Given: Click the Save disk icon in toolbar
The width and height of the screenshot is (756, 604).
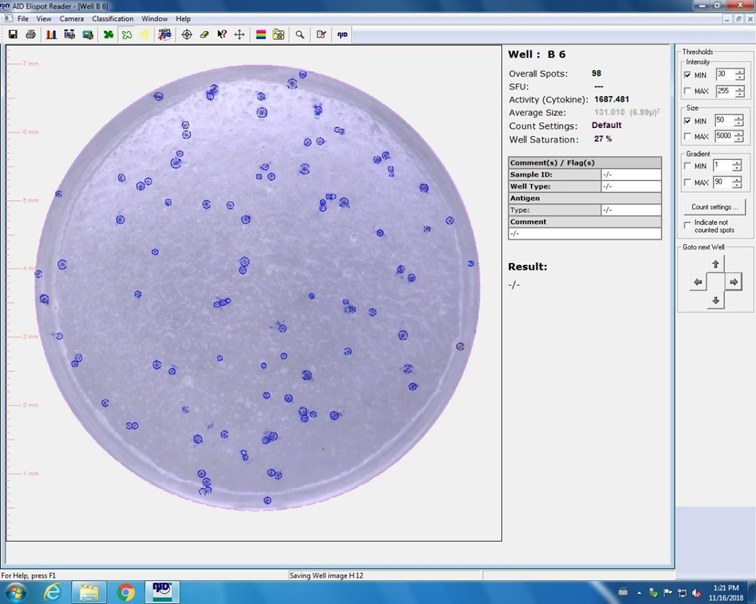Looking at the screenshot, I should 13,34.
